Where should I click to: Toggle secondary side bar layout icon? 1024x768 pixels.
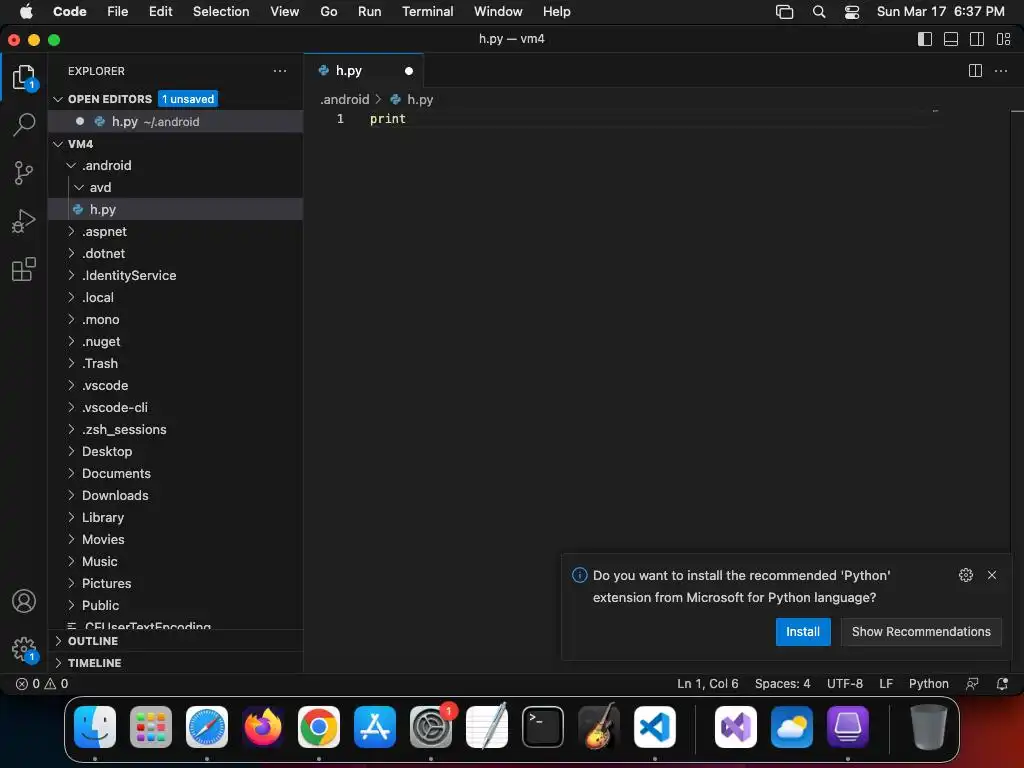click(977, 39)
